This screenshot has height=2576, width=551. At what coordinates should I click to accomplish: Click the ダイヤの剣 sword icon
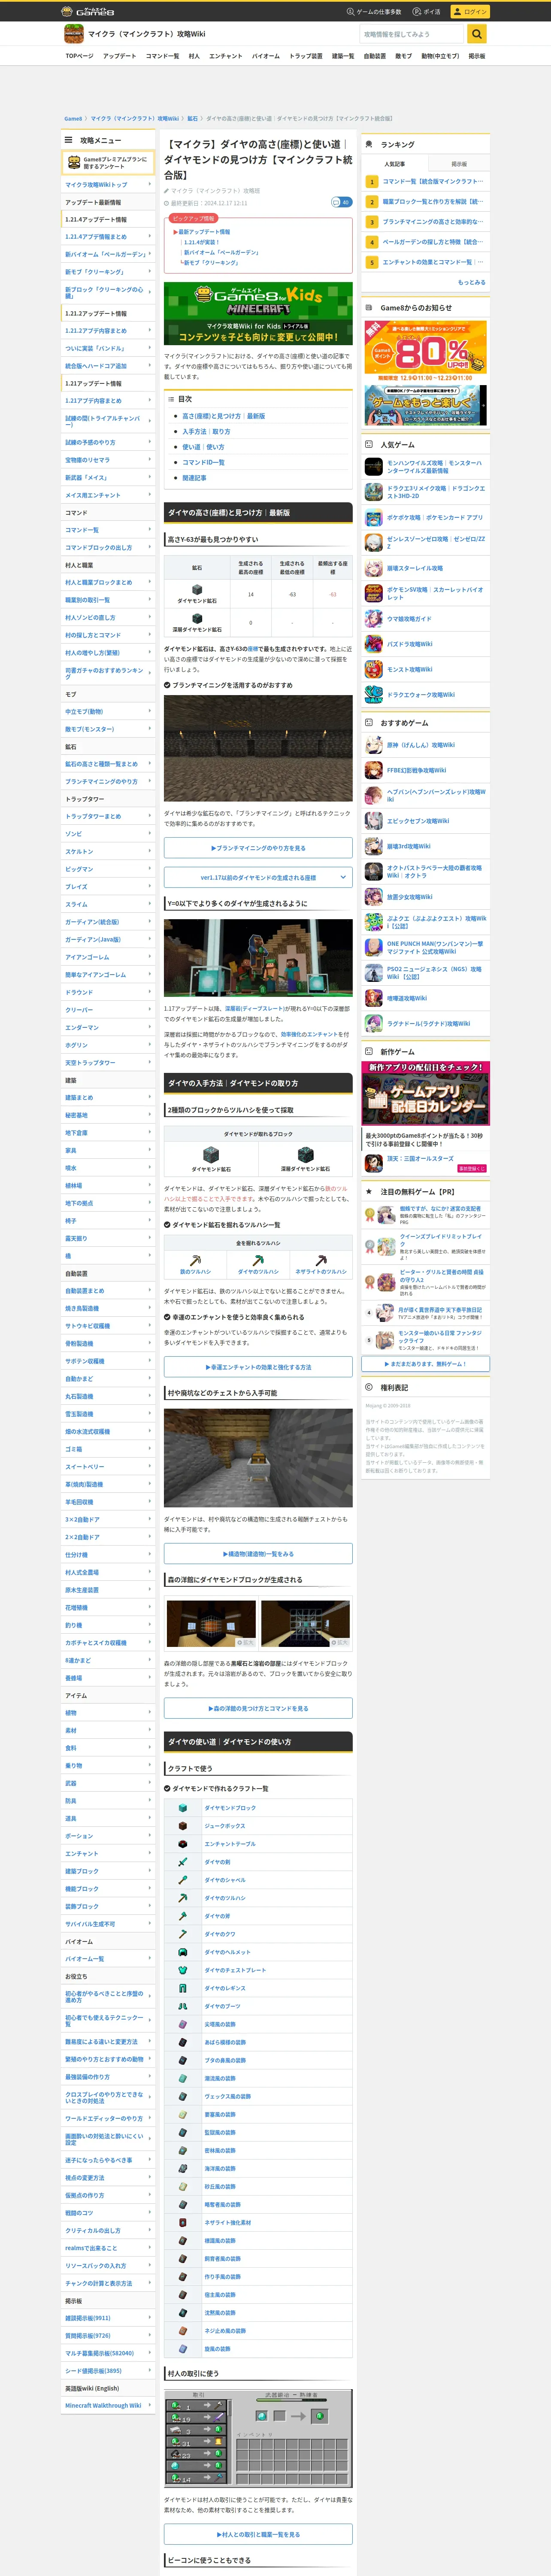[x=182, y=1862]
